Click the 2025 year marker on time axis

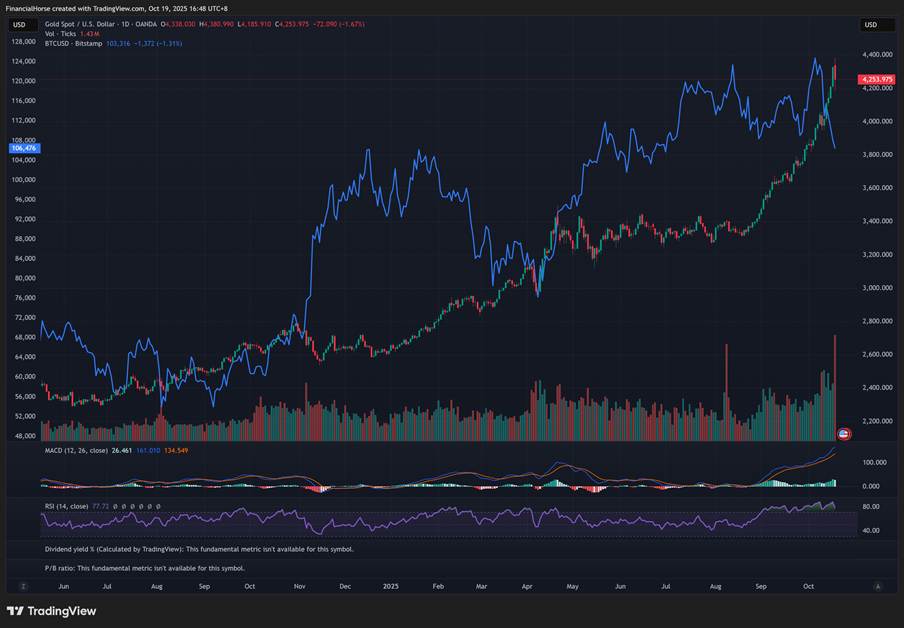point(391,586)
